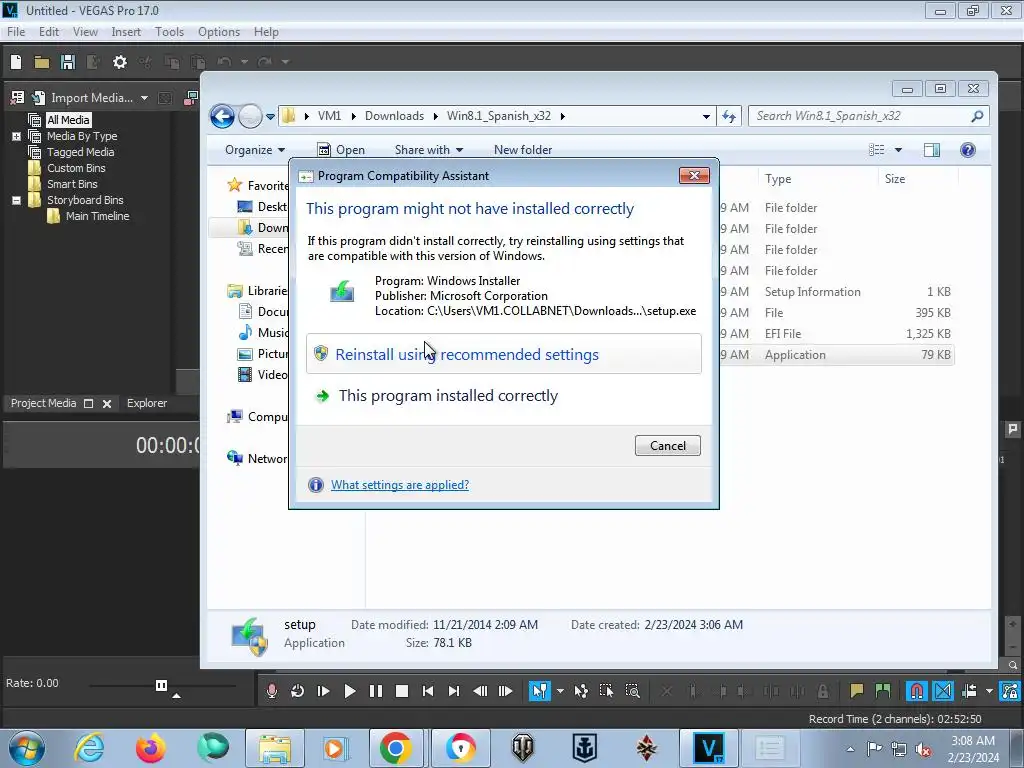
Task: Go back in the Explorer window
Action: (222, 117)
